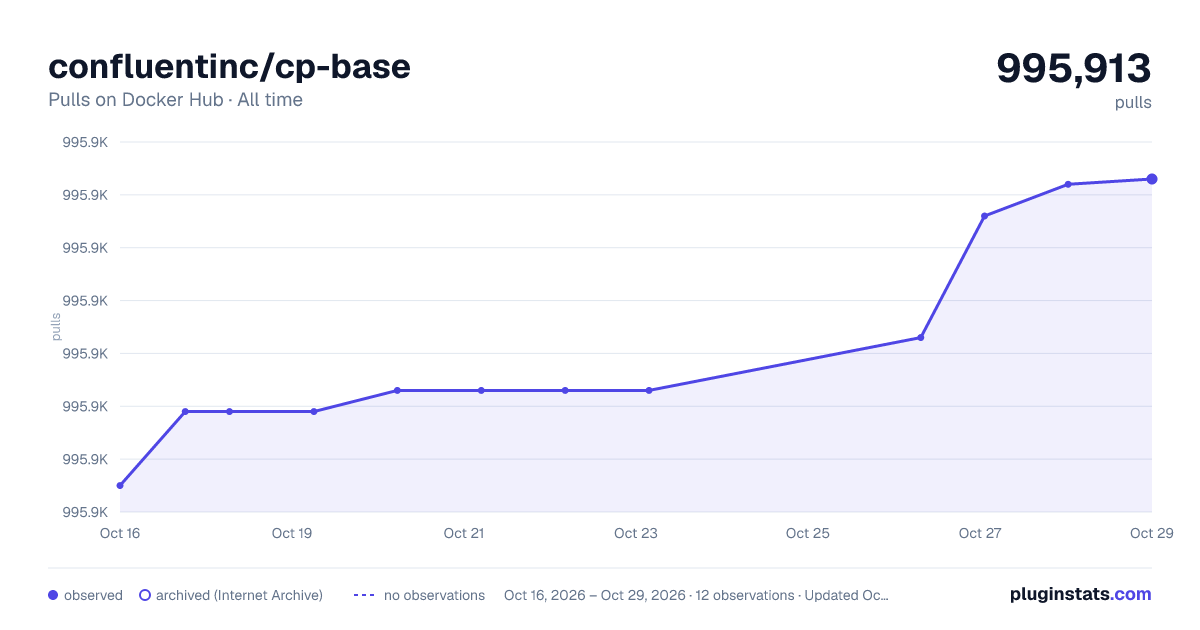Screen dimensions: 1200x630
Task: Select the first data point at Oct 16
Action: [x=120, y=486]
